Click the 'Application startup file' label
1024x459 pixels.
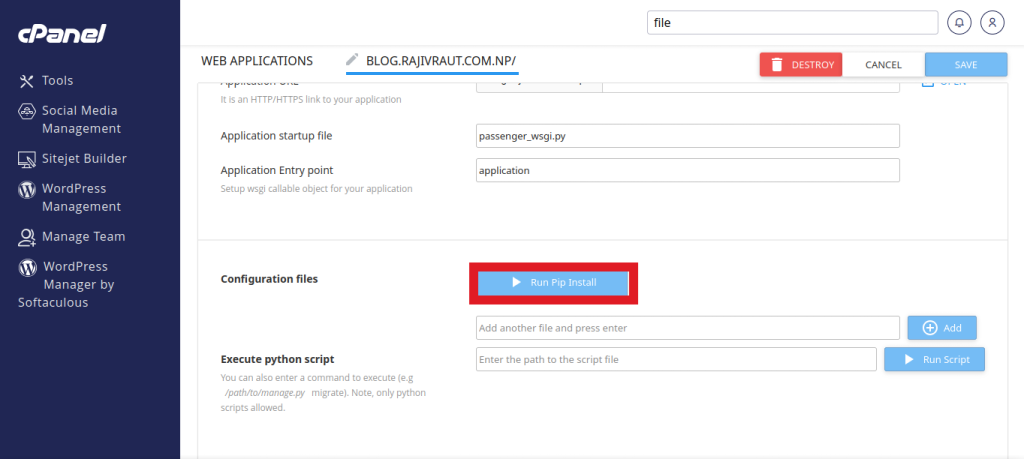[276, 136]
